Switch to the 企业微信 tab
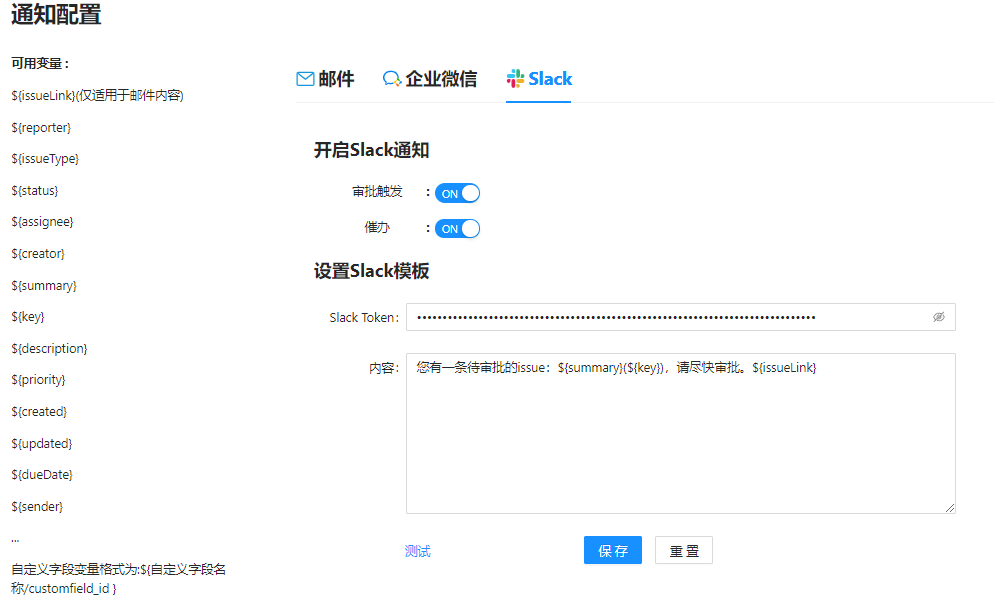The width and height of the screenshot is (994, 616). click(430, 79)
